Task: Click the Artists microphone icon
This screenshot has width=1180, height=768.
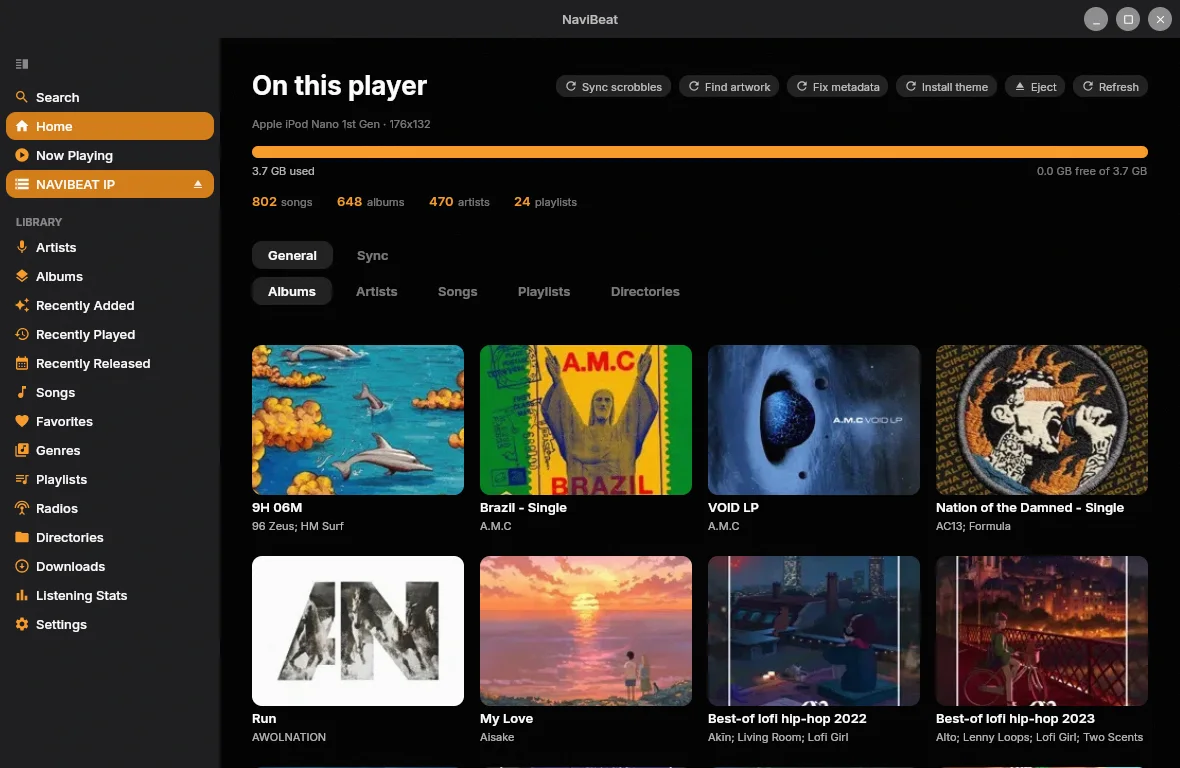Action: click(x=22, y=247)
